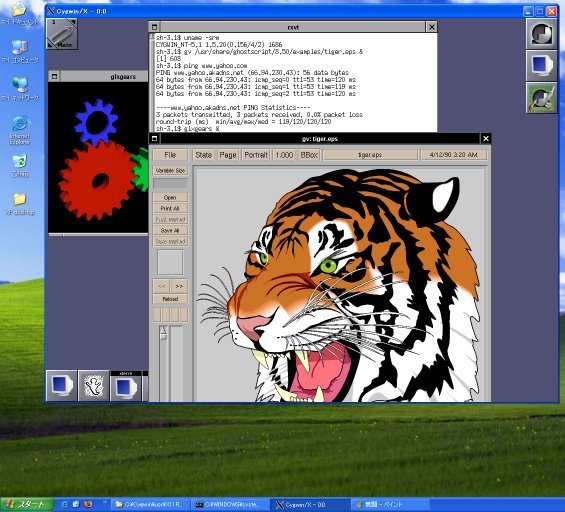This screenshot has height=512, width=565.
Task: Click the top dock icon in Cygwin/X
Action: [x=541, y=34]
